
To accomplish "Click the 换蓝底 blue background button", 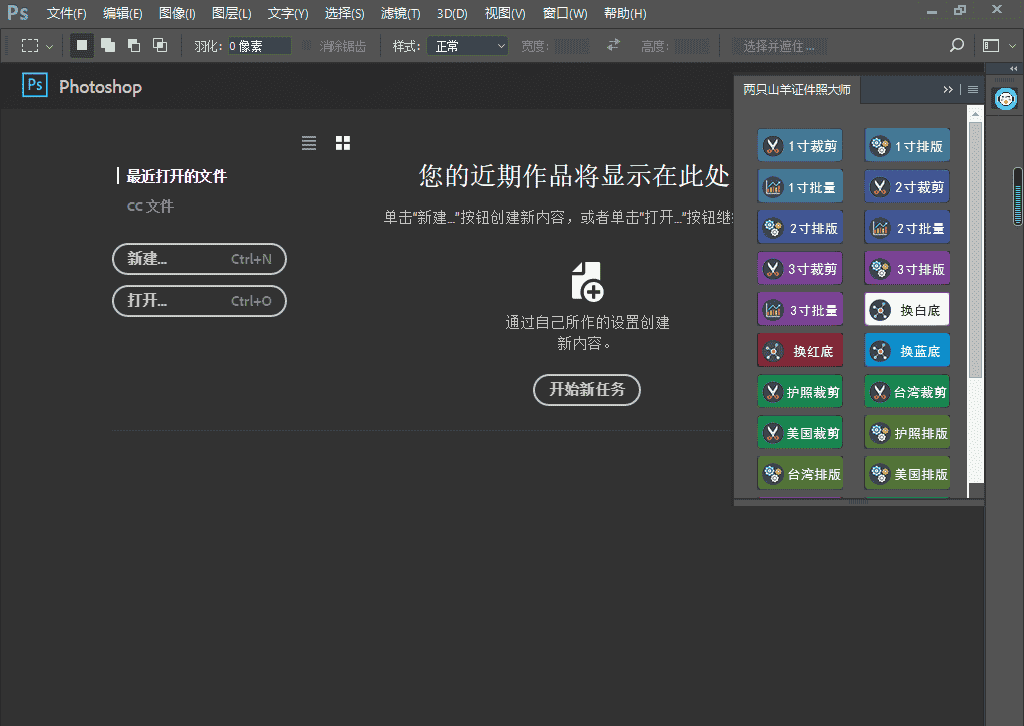I will tap(907, 351).
